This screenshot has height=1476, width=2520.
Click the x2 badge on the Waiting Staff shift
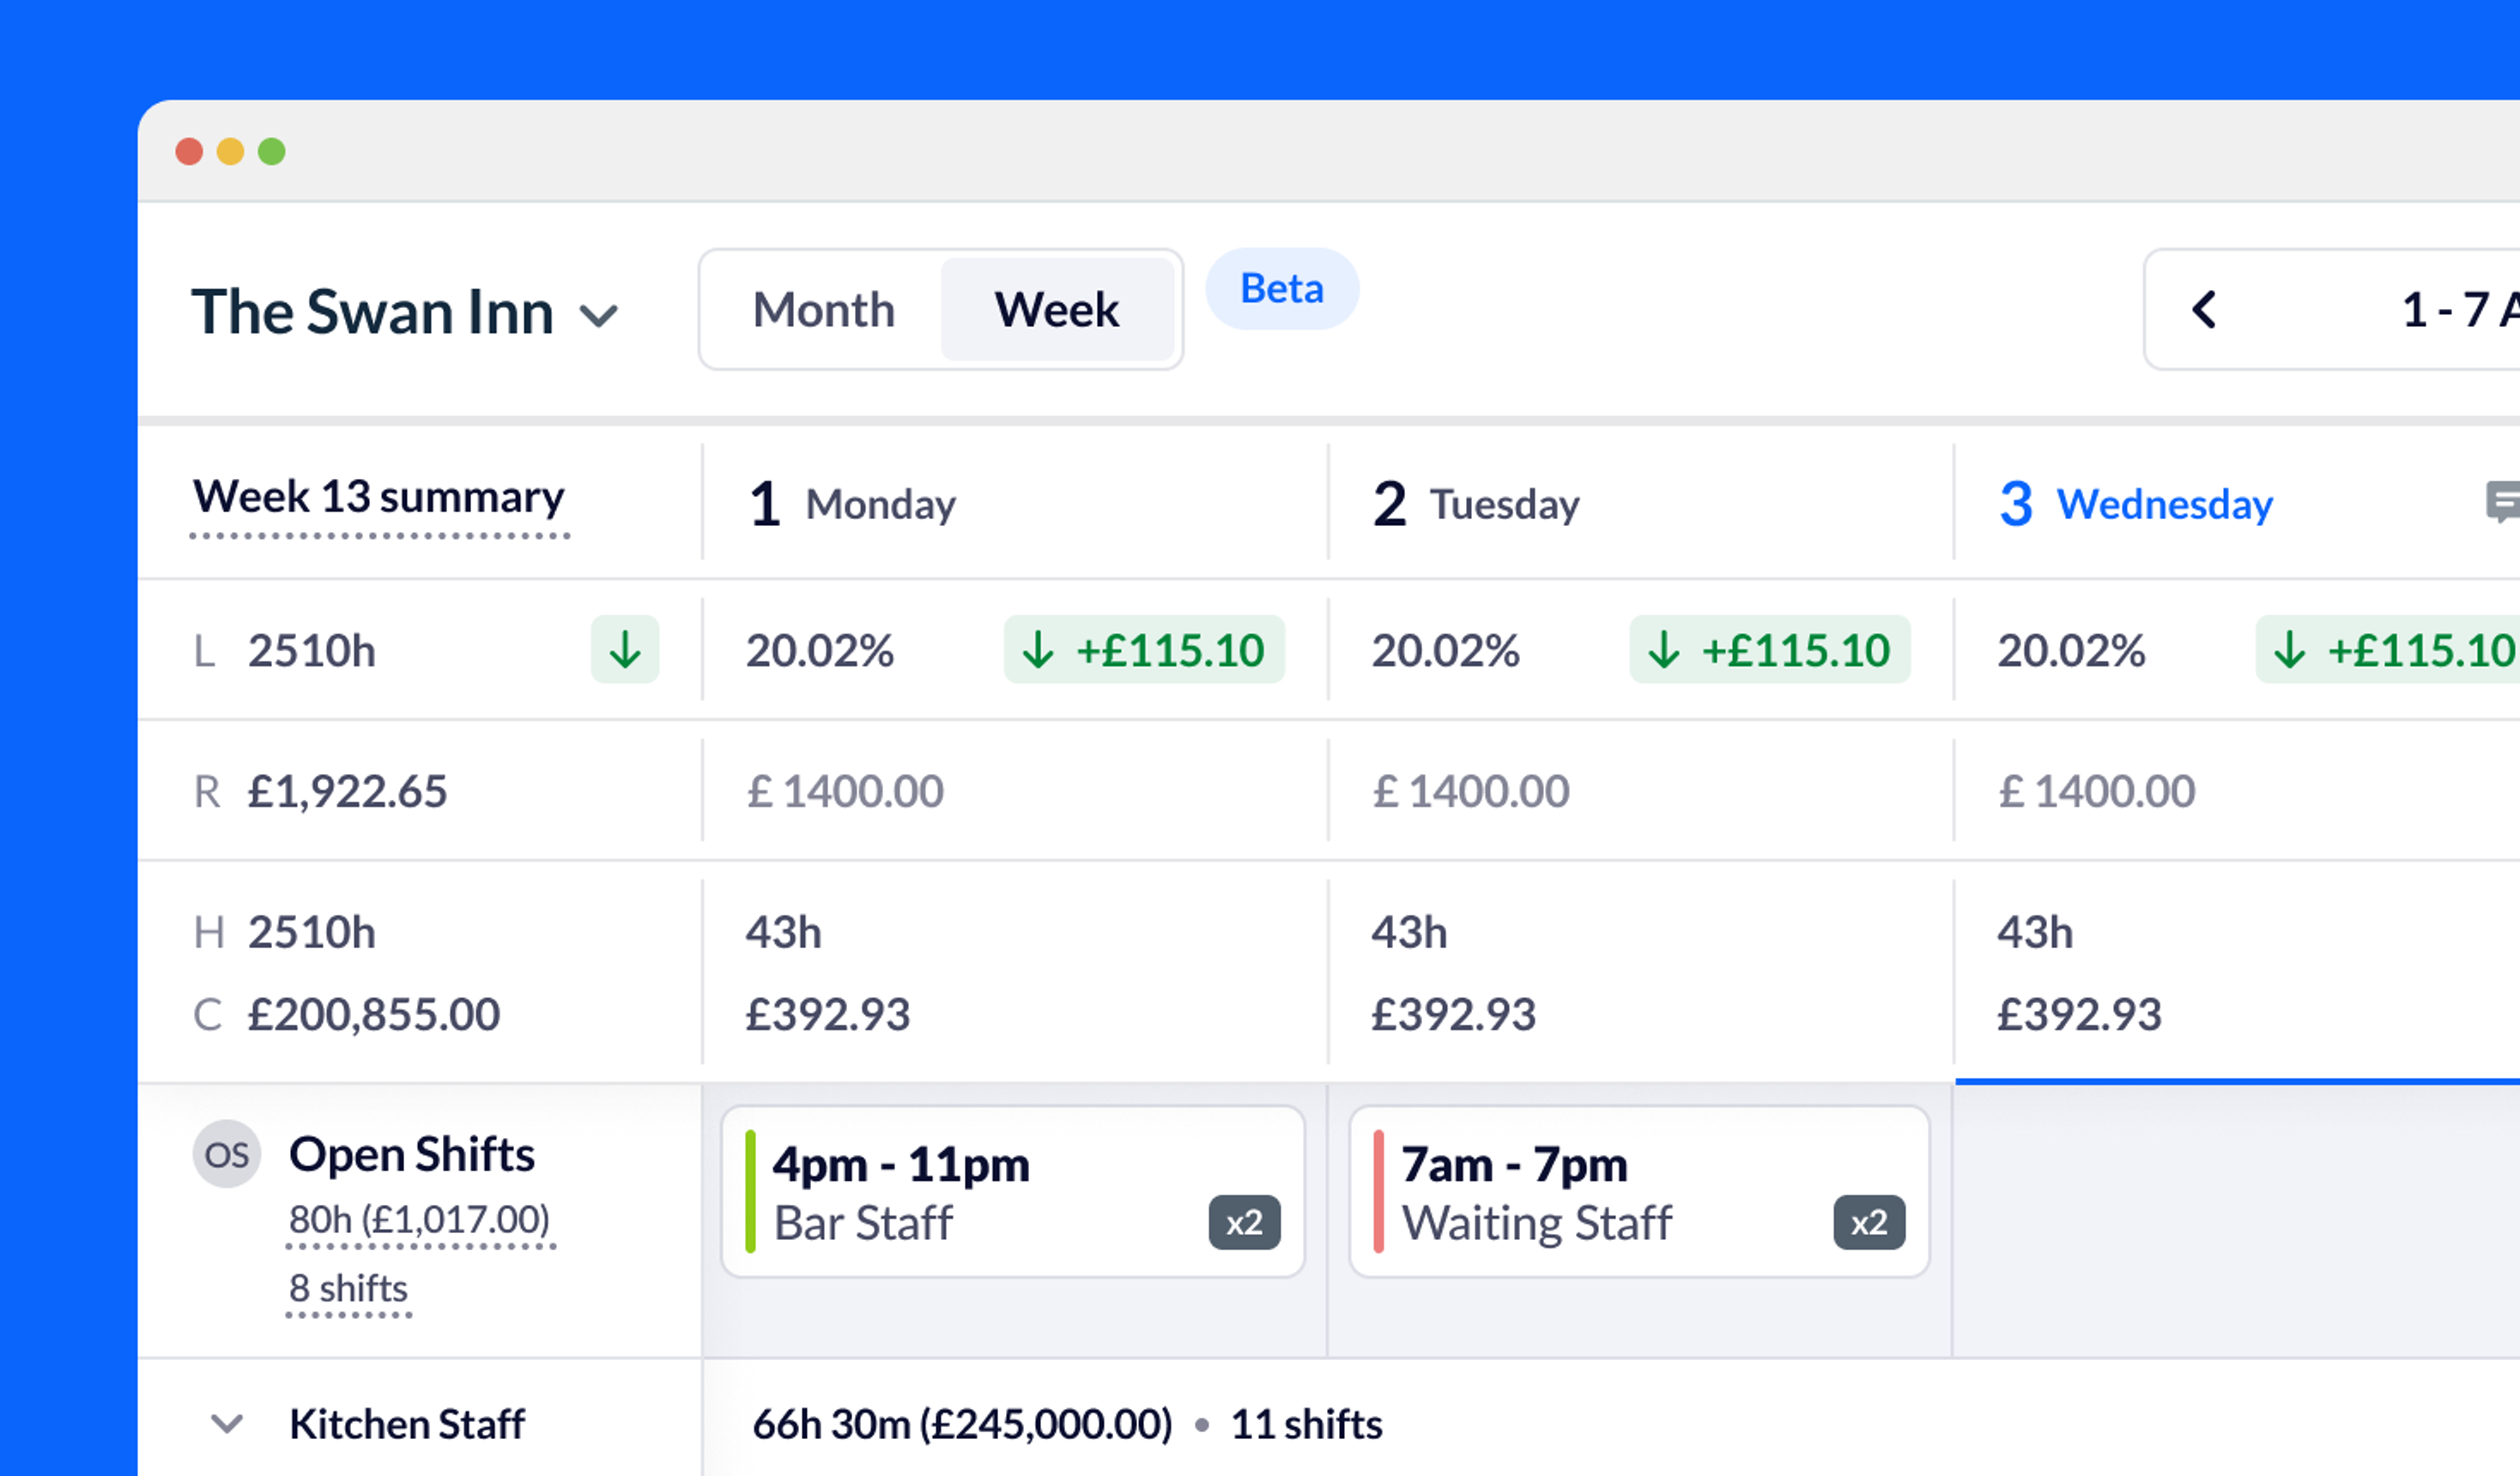[x=1870, y=1222]
